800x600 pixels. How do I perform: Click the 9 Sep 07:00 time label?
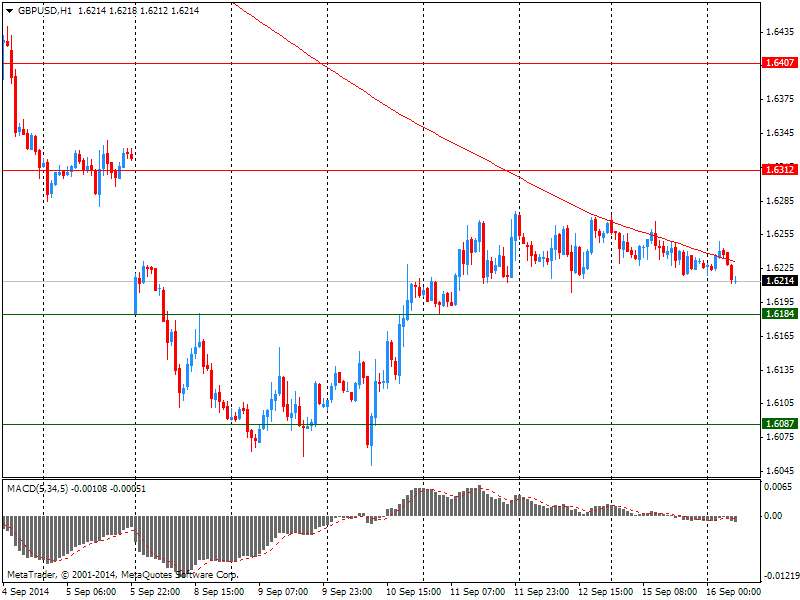point(283,592)
